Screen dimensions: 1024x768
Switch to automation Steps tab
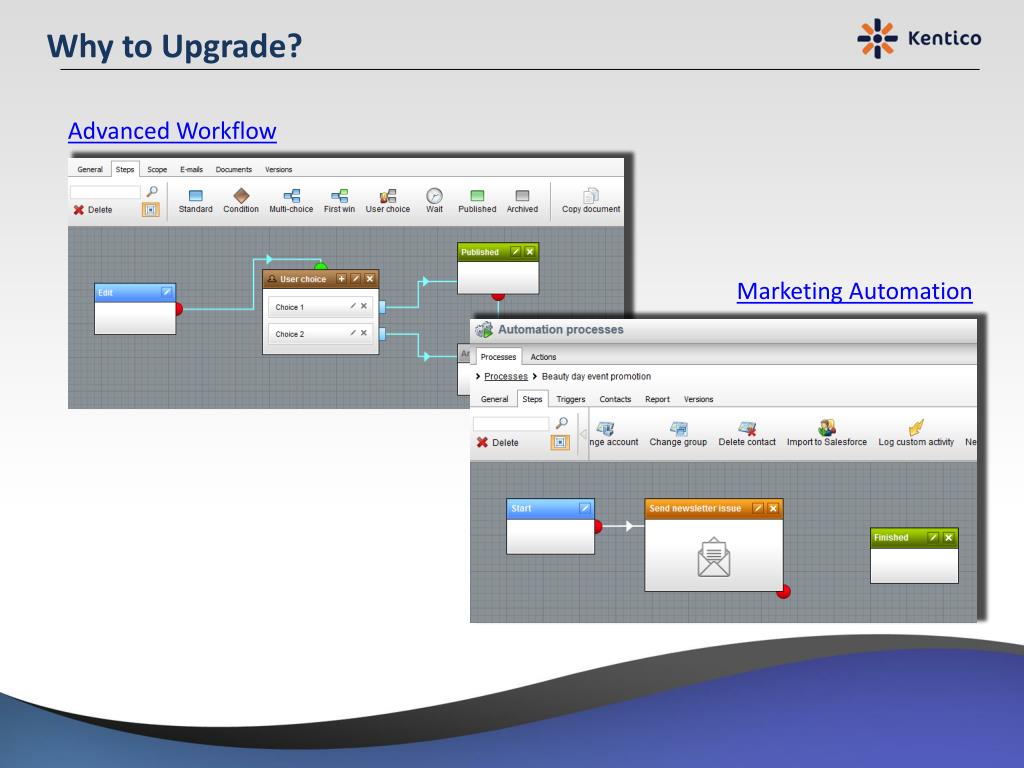(532, 399)
